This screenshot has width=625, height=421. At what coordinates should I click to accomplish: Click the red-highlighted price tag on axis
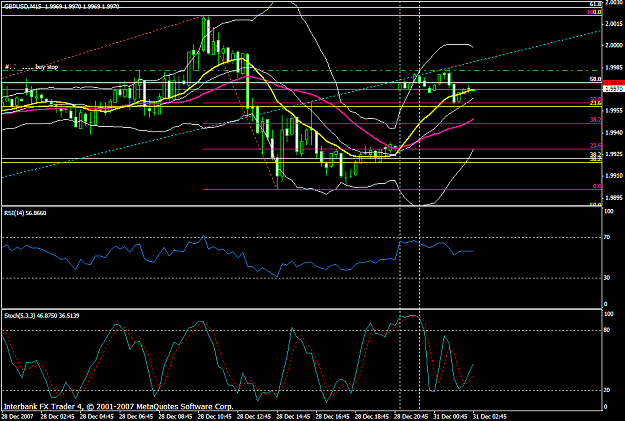(x=614, y=83)
